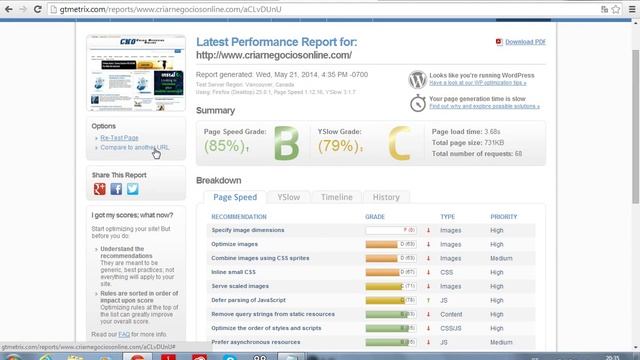Click the report generated date text
Screen dimensions: 640x360
click(x=282, y=75)
